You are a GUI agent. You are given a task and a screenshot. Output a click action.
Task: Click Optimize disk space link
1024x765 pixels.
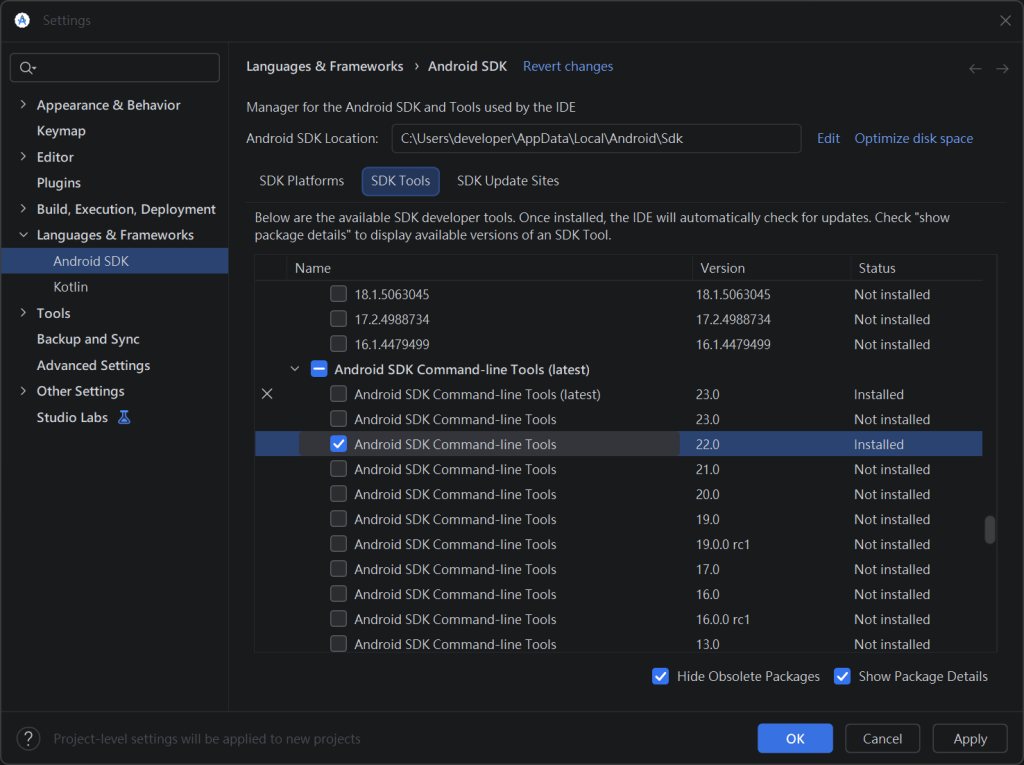point(914,138)
